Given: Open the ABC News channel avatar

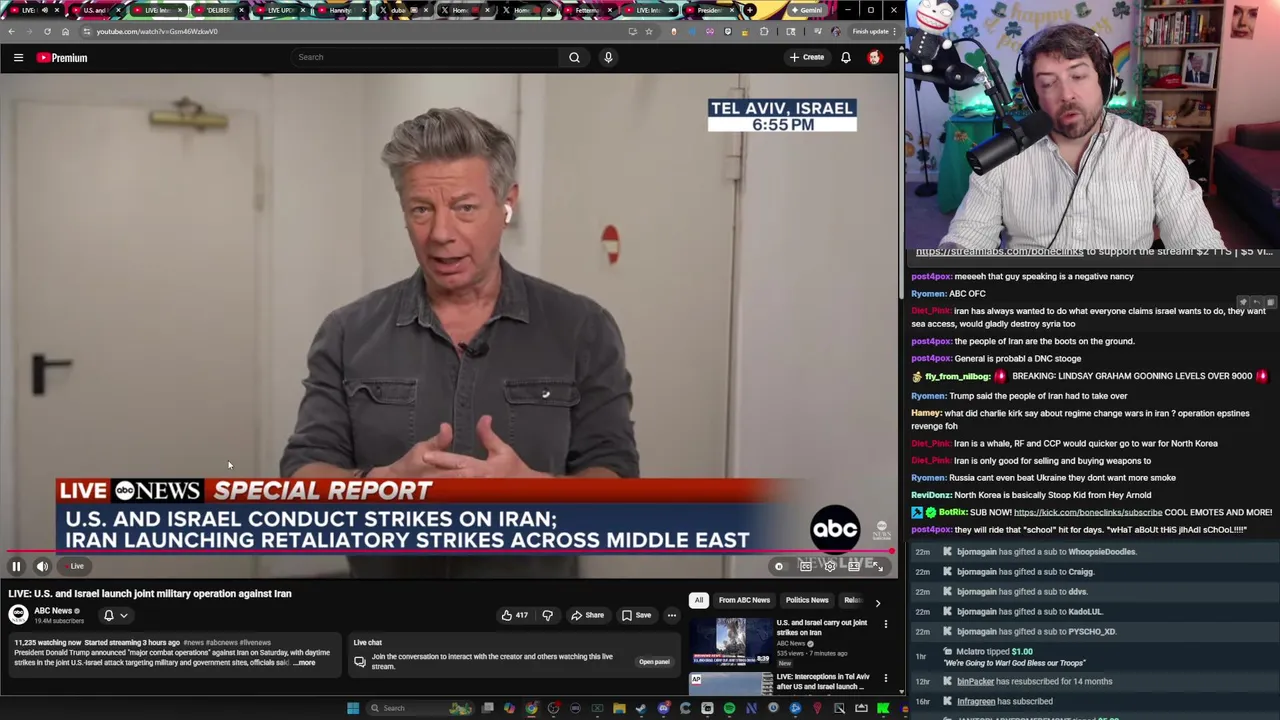Looking at the screenshot, I should point(18,615).
